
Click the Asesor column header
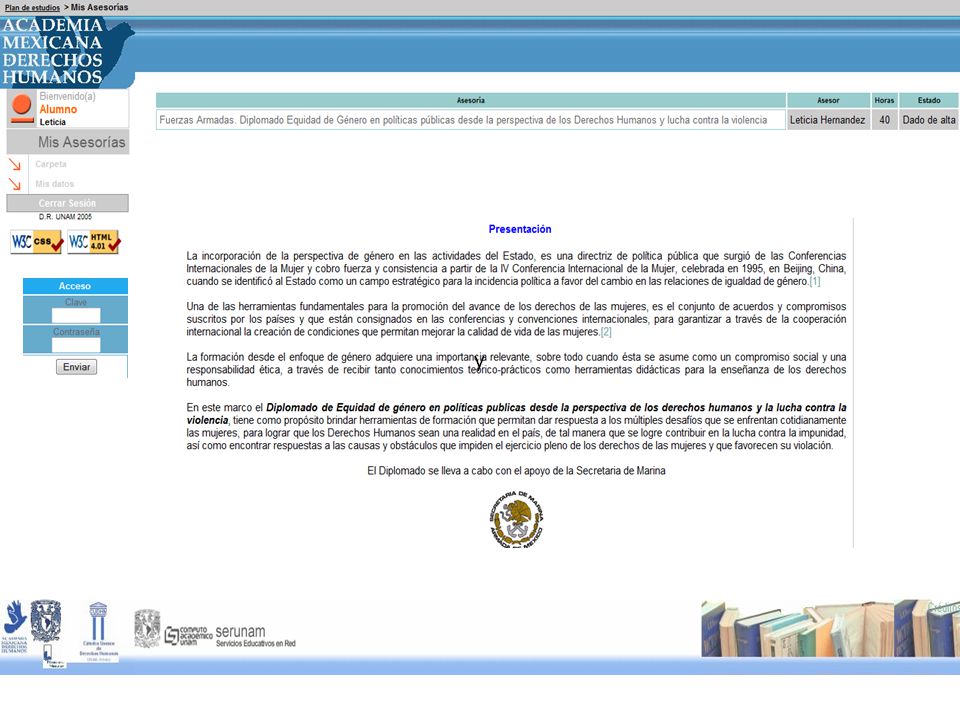coord(828,100)
